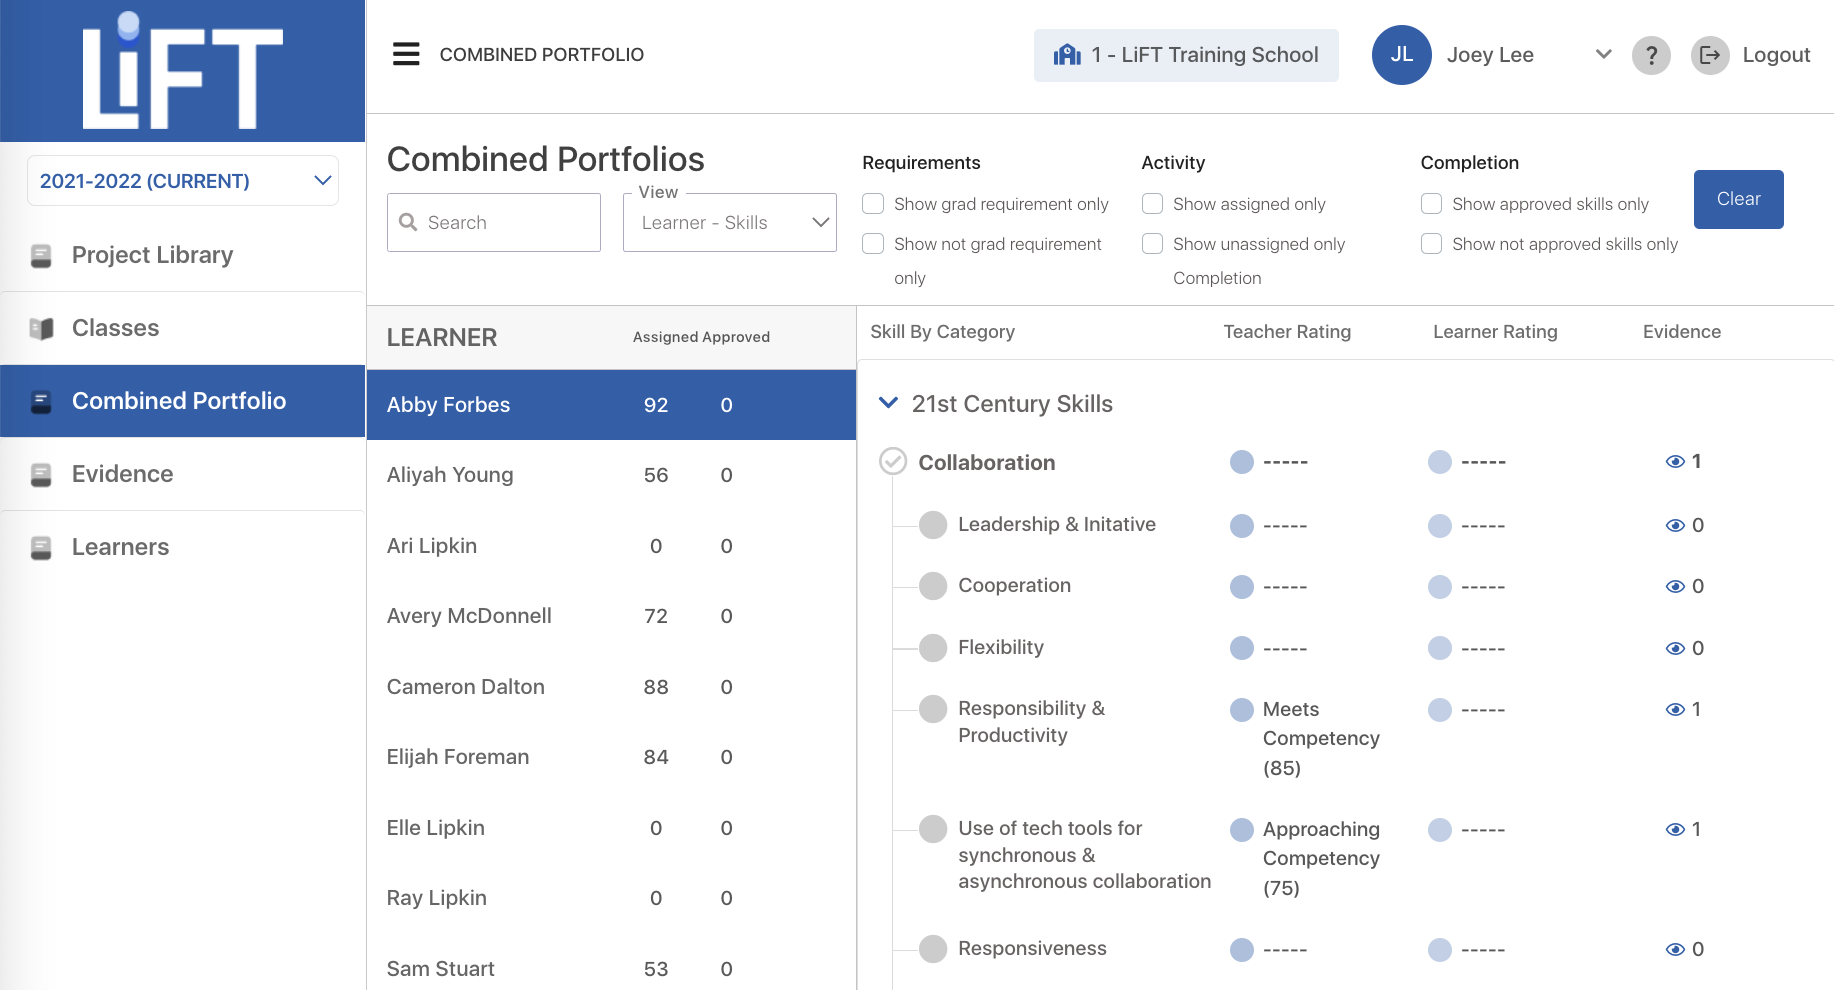
Task: Click grey circle beside Flexibility
Action: pyautogui.click(x=933, y=648)
